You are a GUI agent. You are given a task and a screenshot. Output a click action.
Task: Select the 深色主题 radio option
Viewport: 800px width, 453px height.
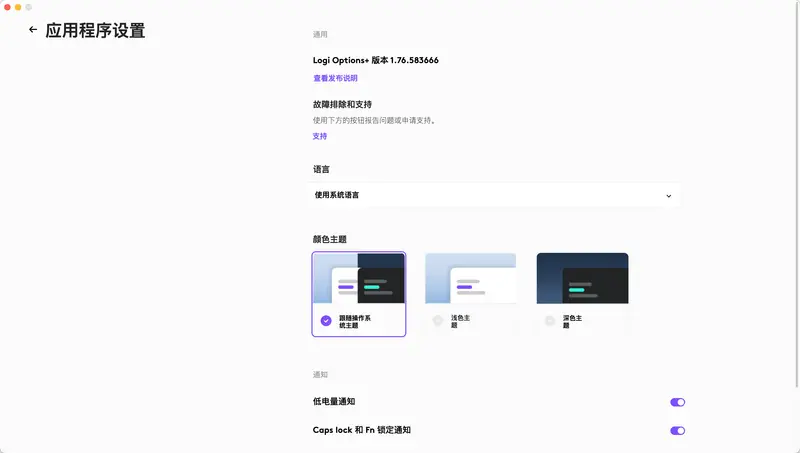coord(549,321)
